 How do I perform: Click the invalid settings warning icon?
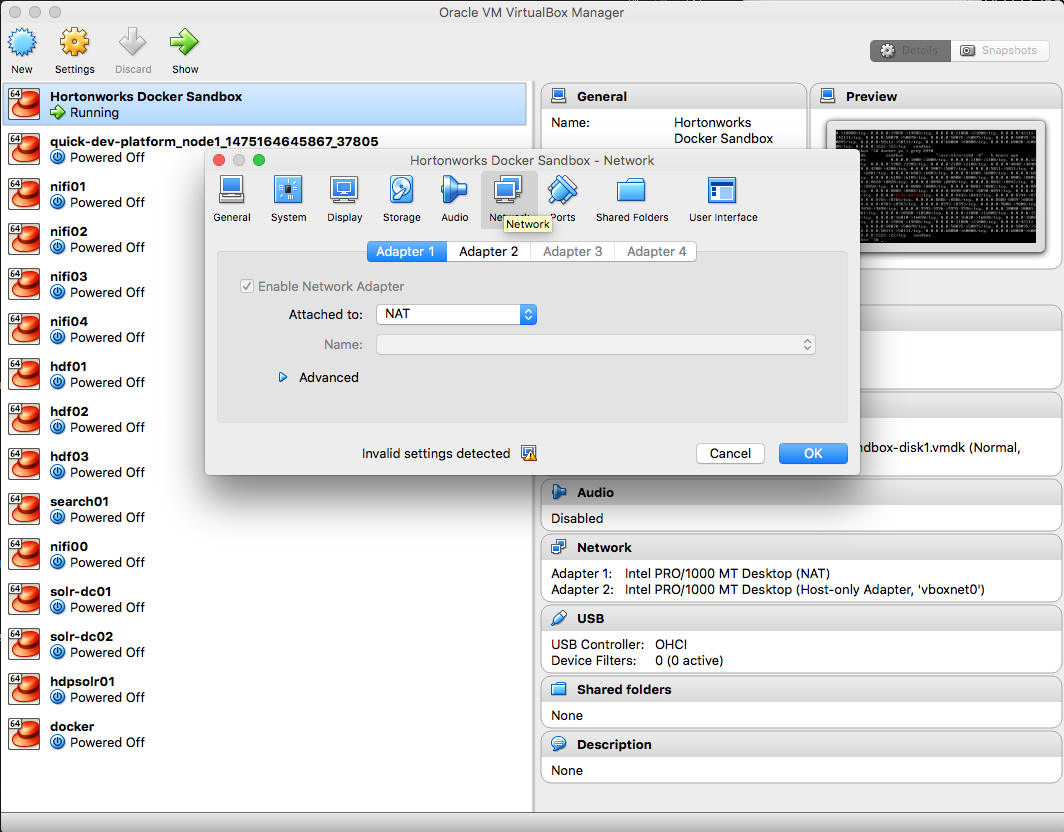click(528, 453)
